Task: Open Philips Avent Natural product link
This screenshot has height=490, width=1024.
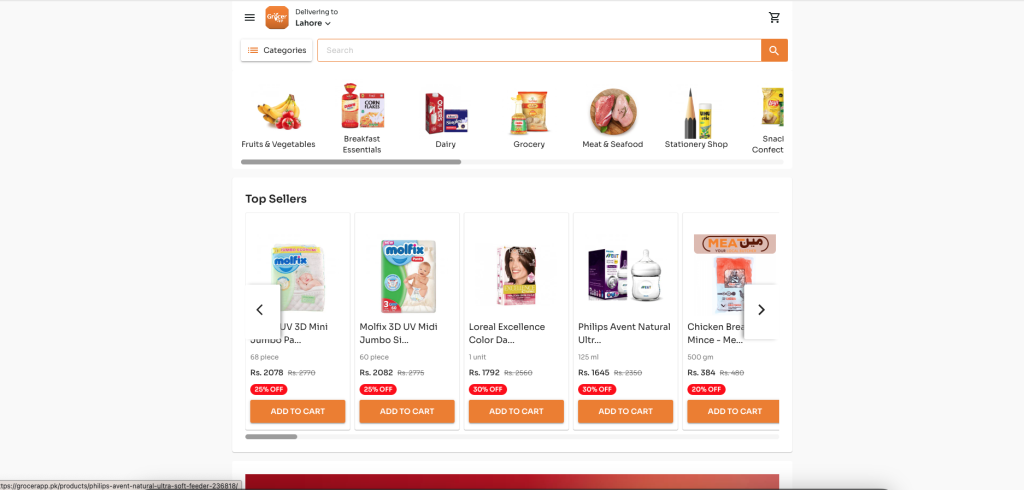Action: point(624,333)
